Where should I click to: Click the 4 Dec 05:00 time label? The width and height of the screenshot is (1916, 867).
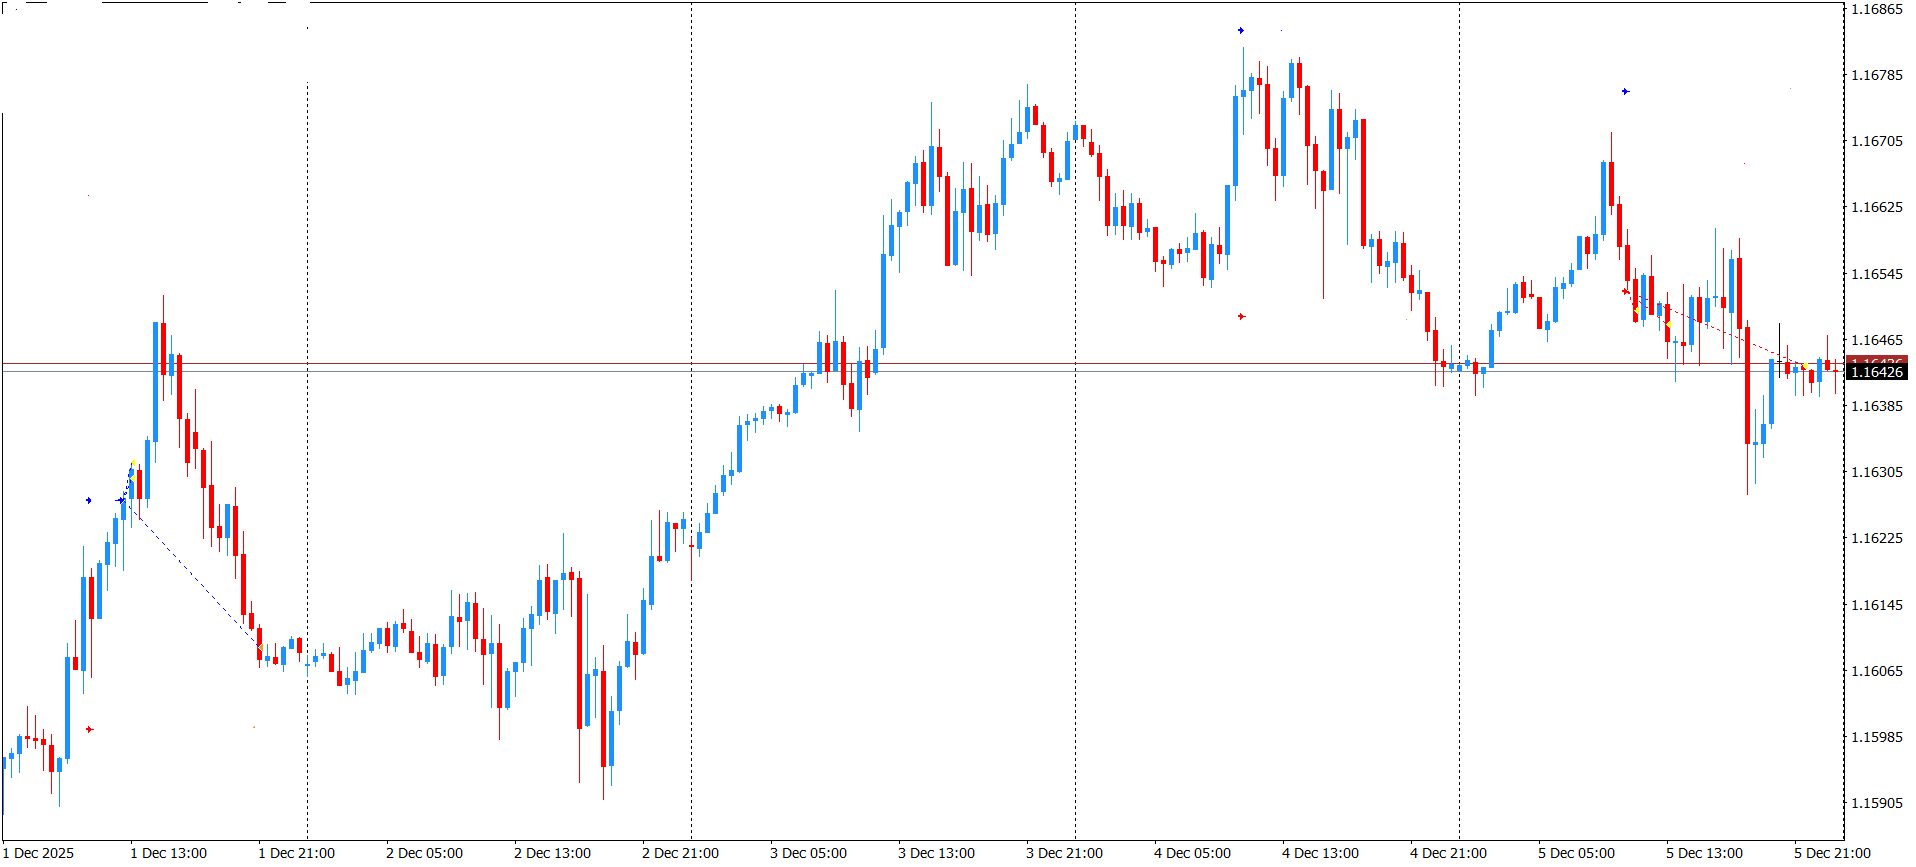(x=1193, y=853)
